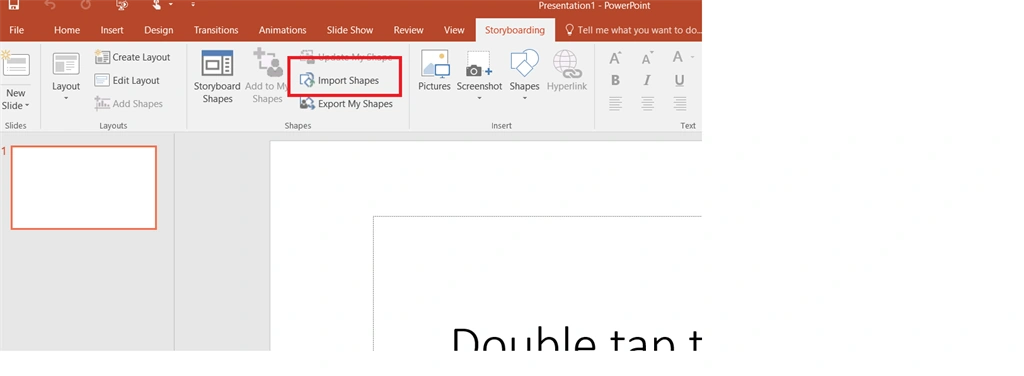Click the Import Shapes icon
Image resolution: width=1024 pixels, height=376 pixels.
point(307,80)
